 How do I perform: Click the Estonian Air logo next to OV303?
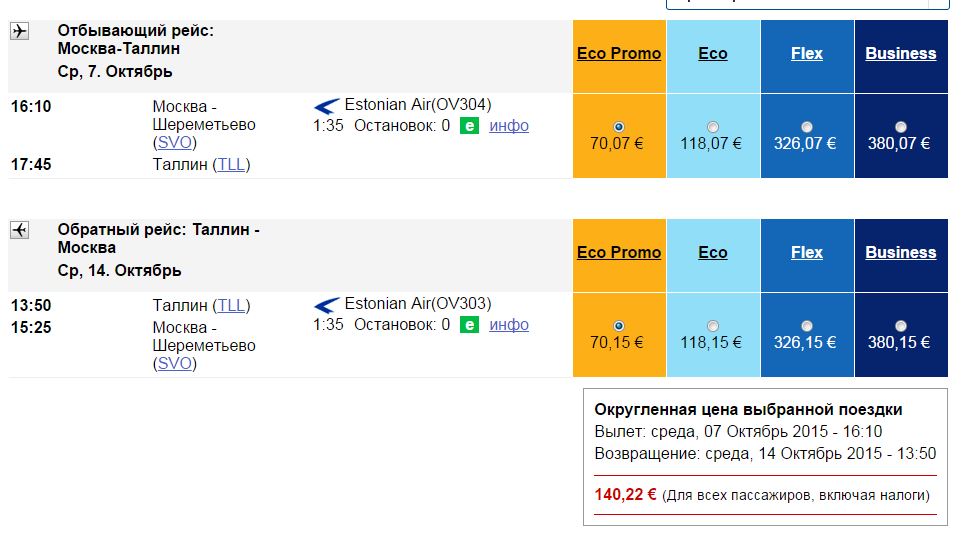tap(327, 305)
